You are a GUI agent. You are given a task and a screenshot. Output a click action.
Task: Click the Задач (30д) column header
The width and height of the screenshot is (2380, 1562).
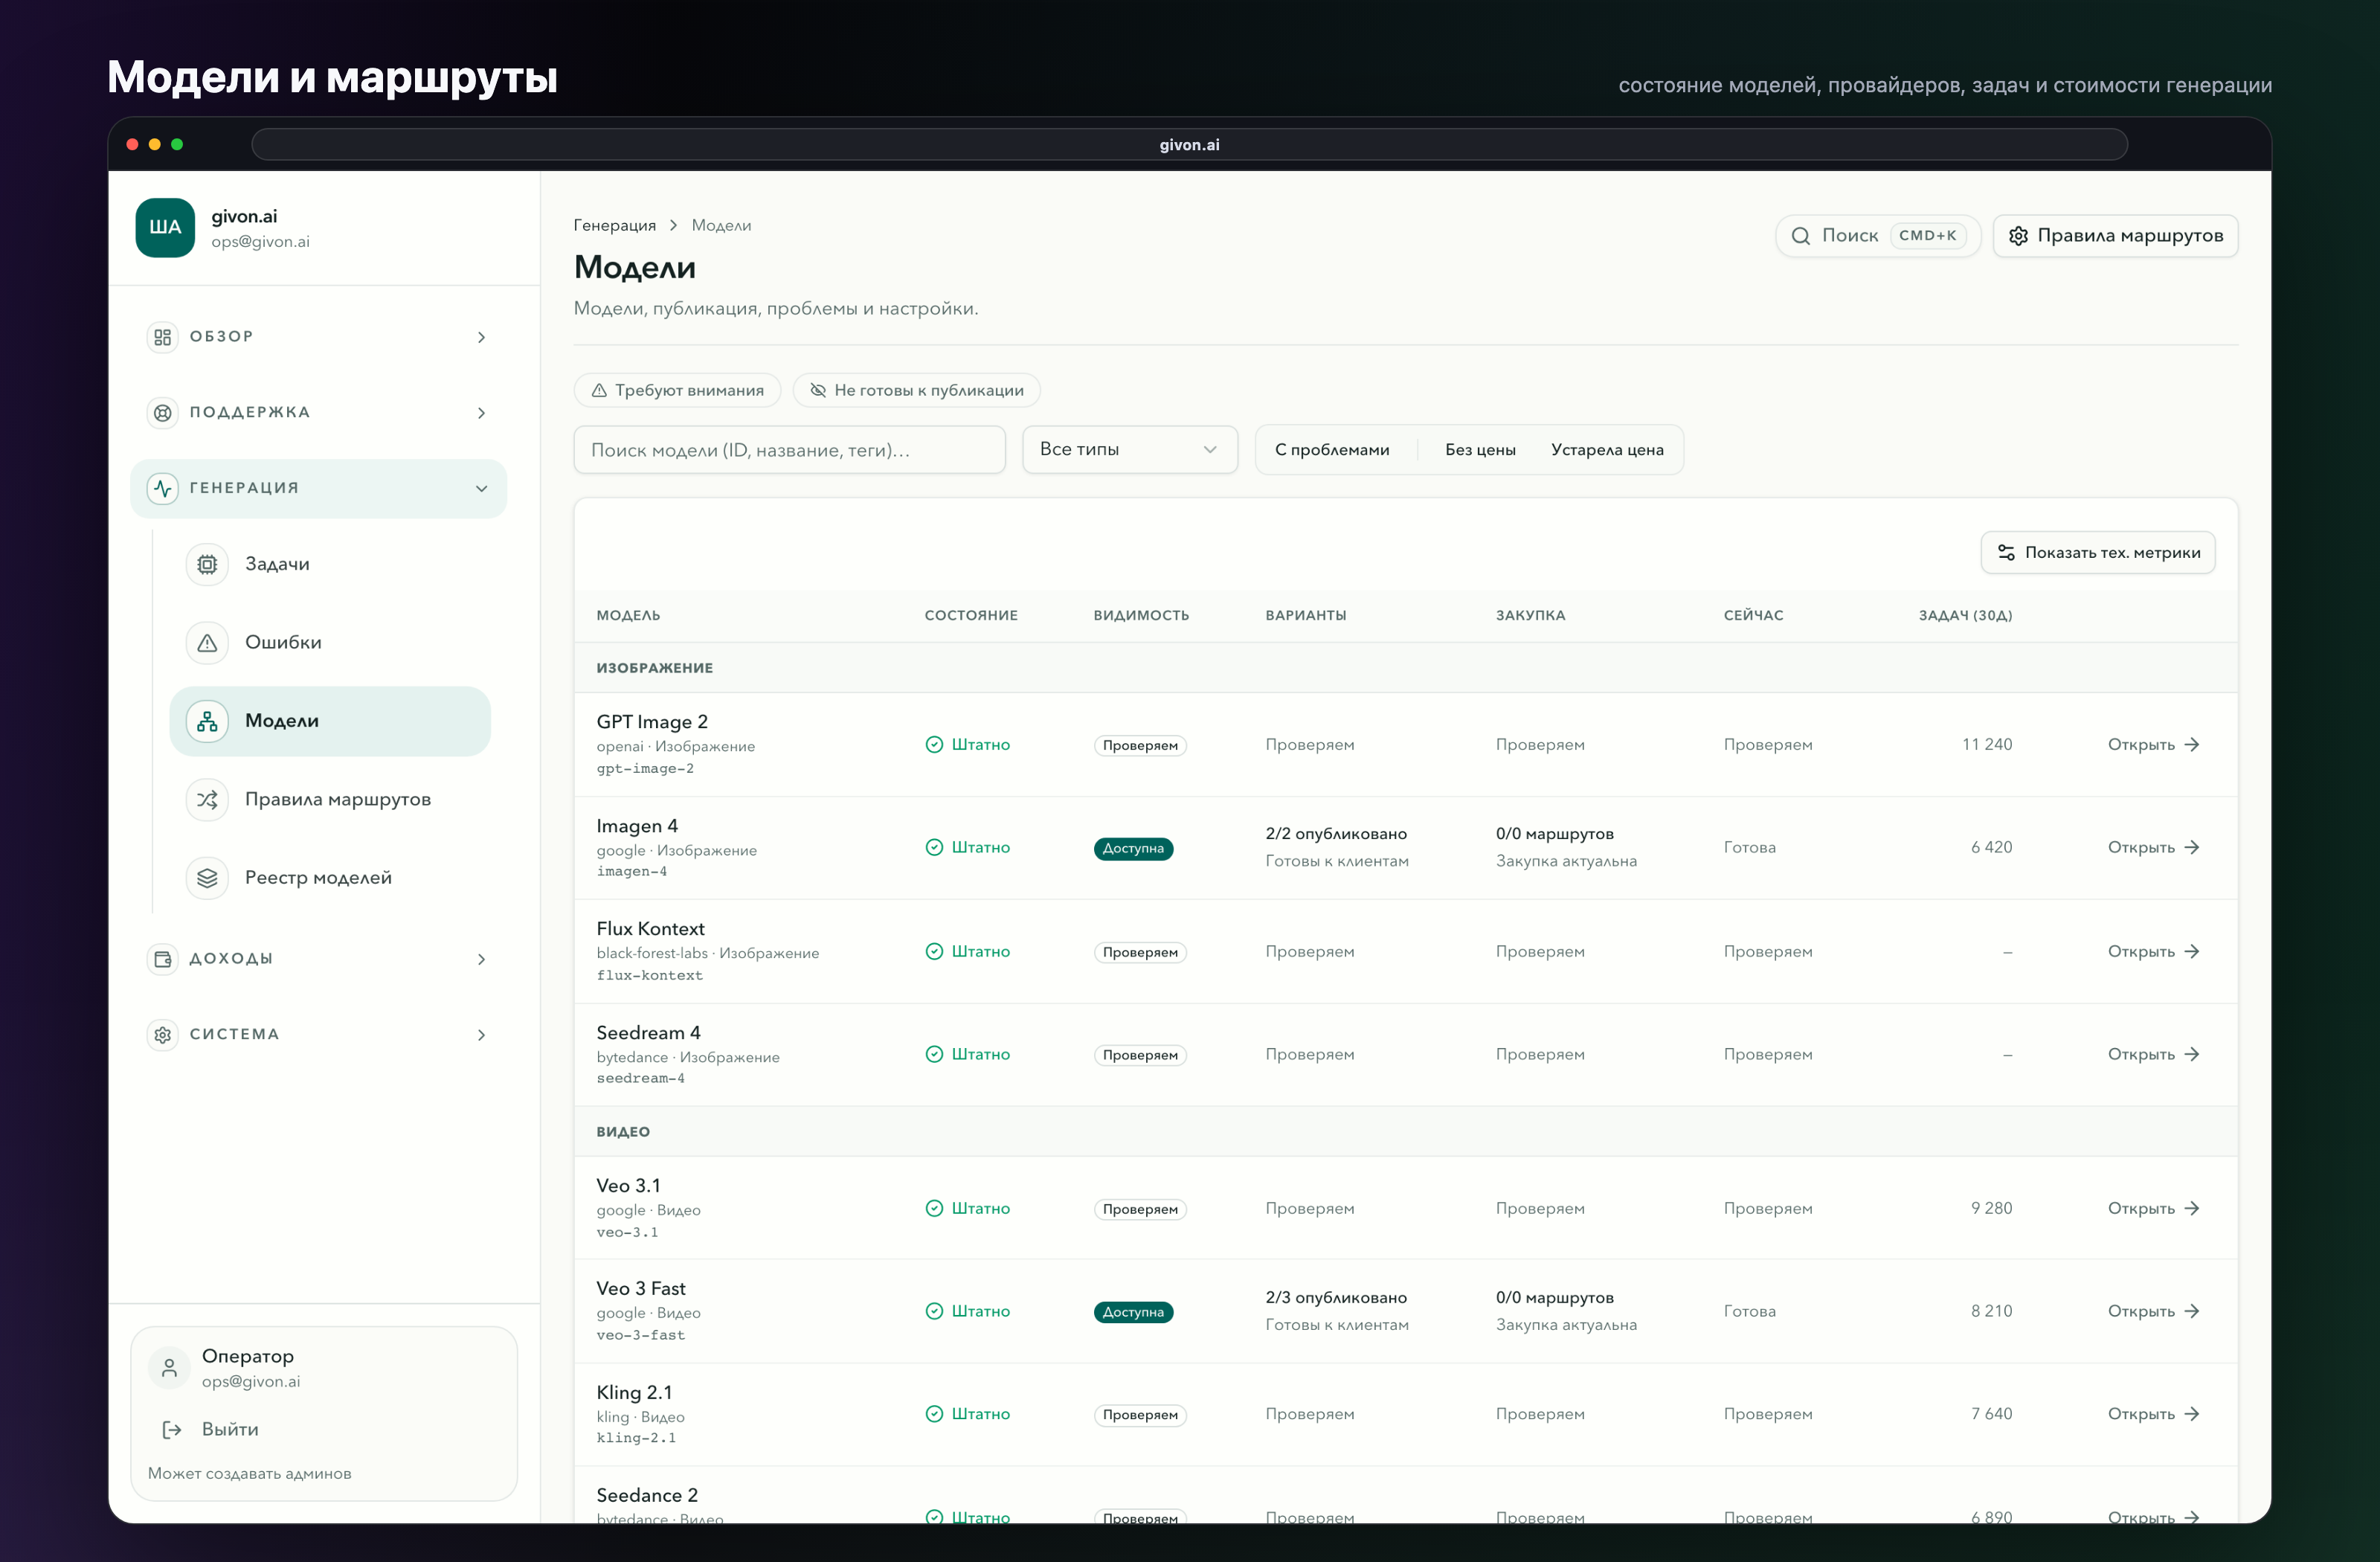pyautogui.click(x=1965, y=616)
